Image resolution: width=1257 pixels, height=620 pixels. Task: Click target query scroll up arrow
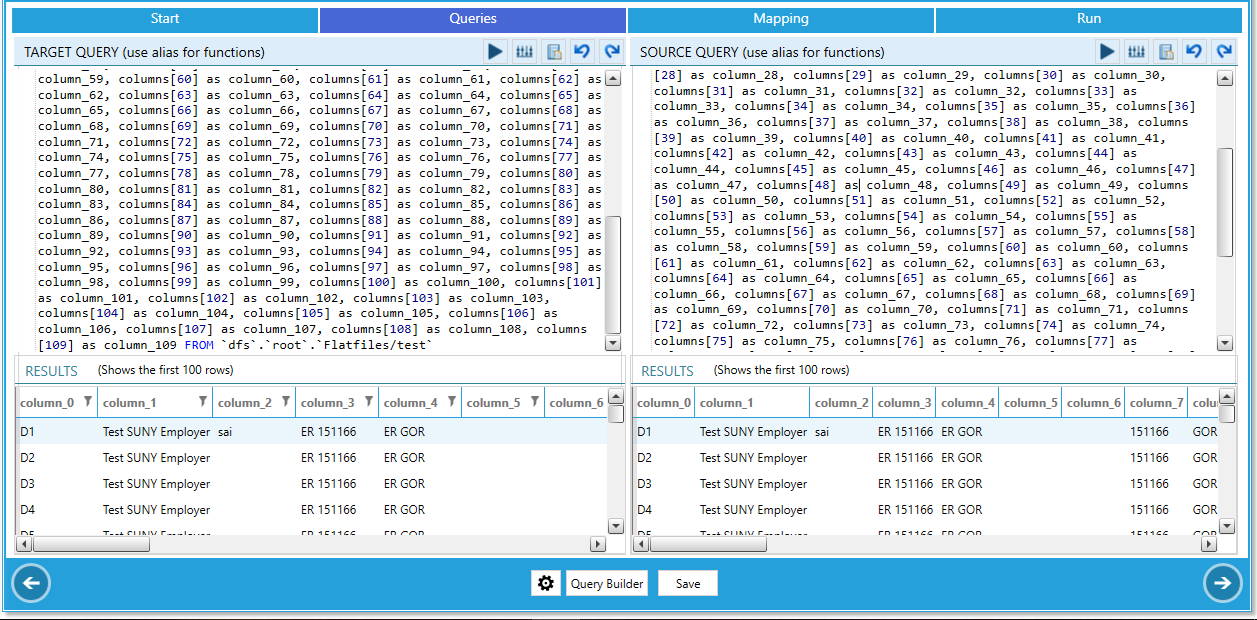pyautogui.click(x=614, y=78)
